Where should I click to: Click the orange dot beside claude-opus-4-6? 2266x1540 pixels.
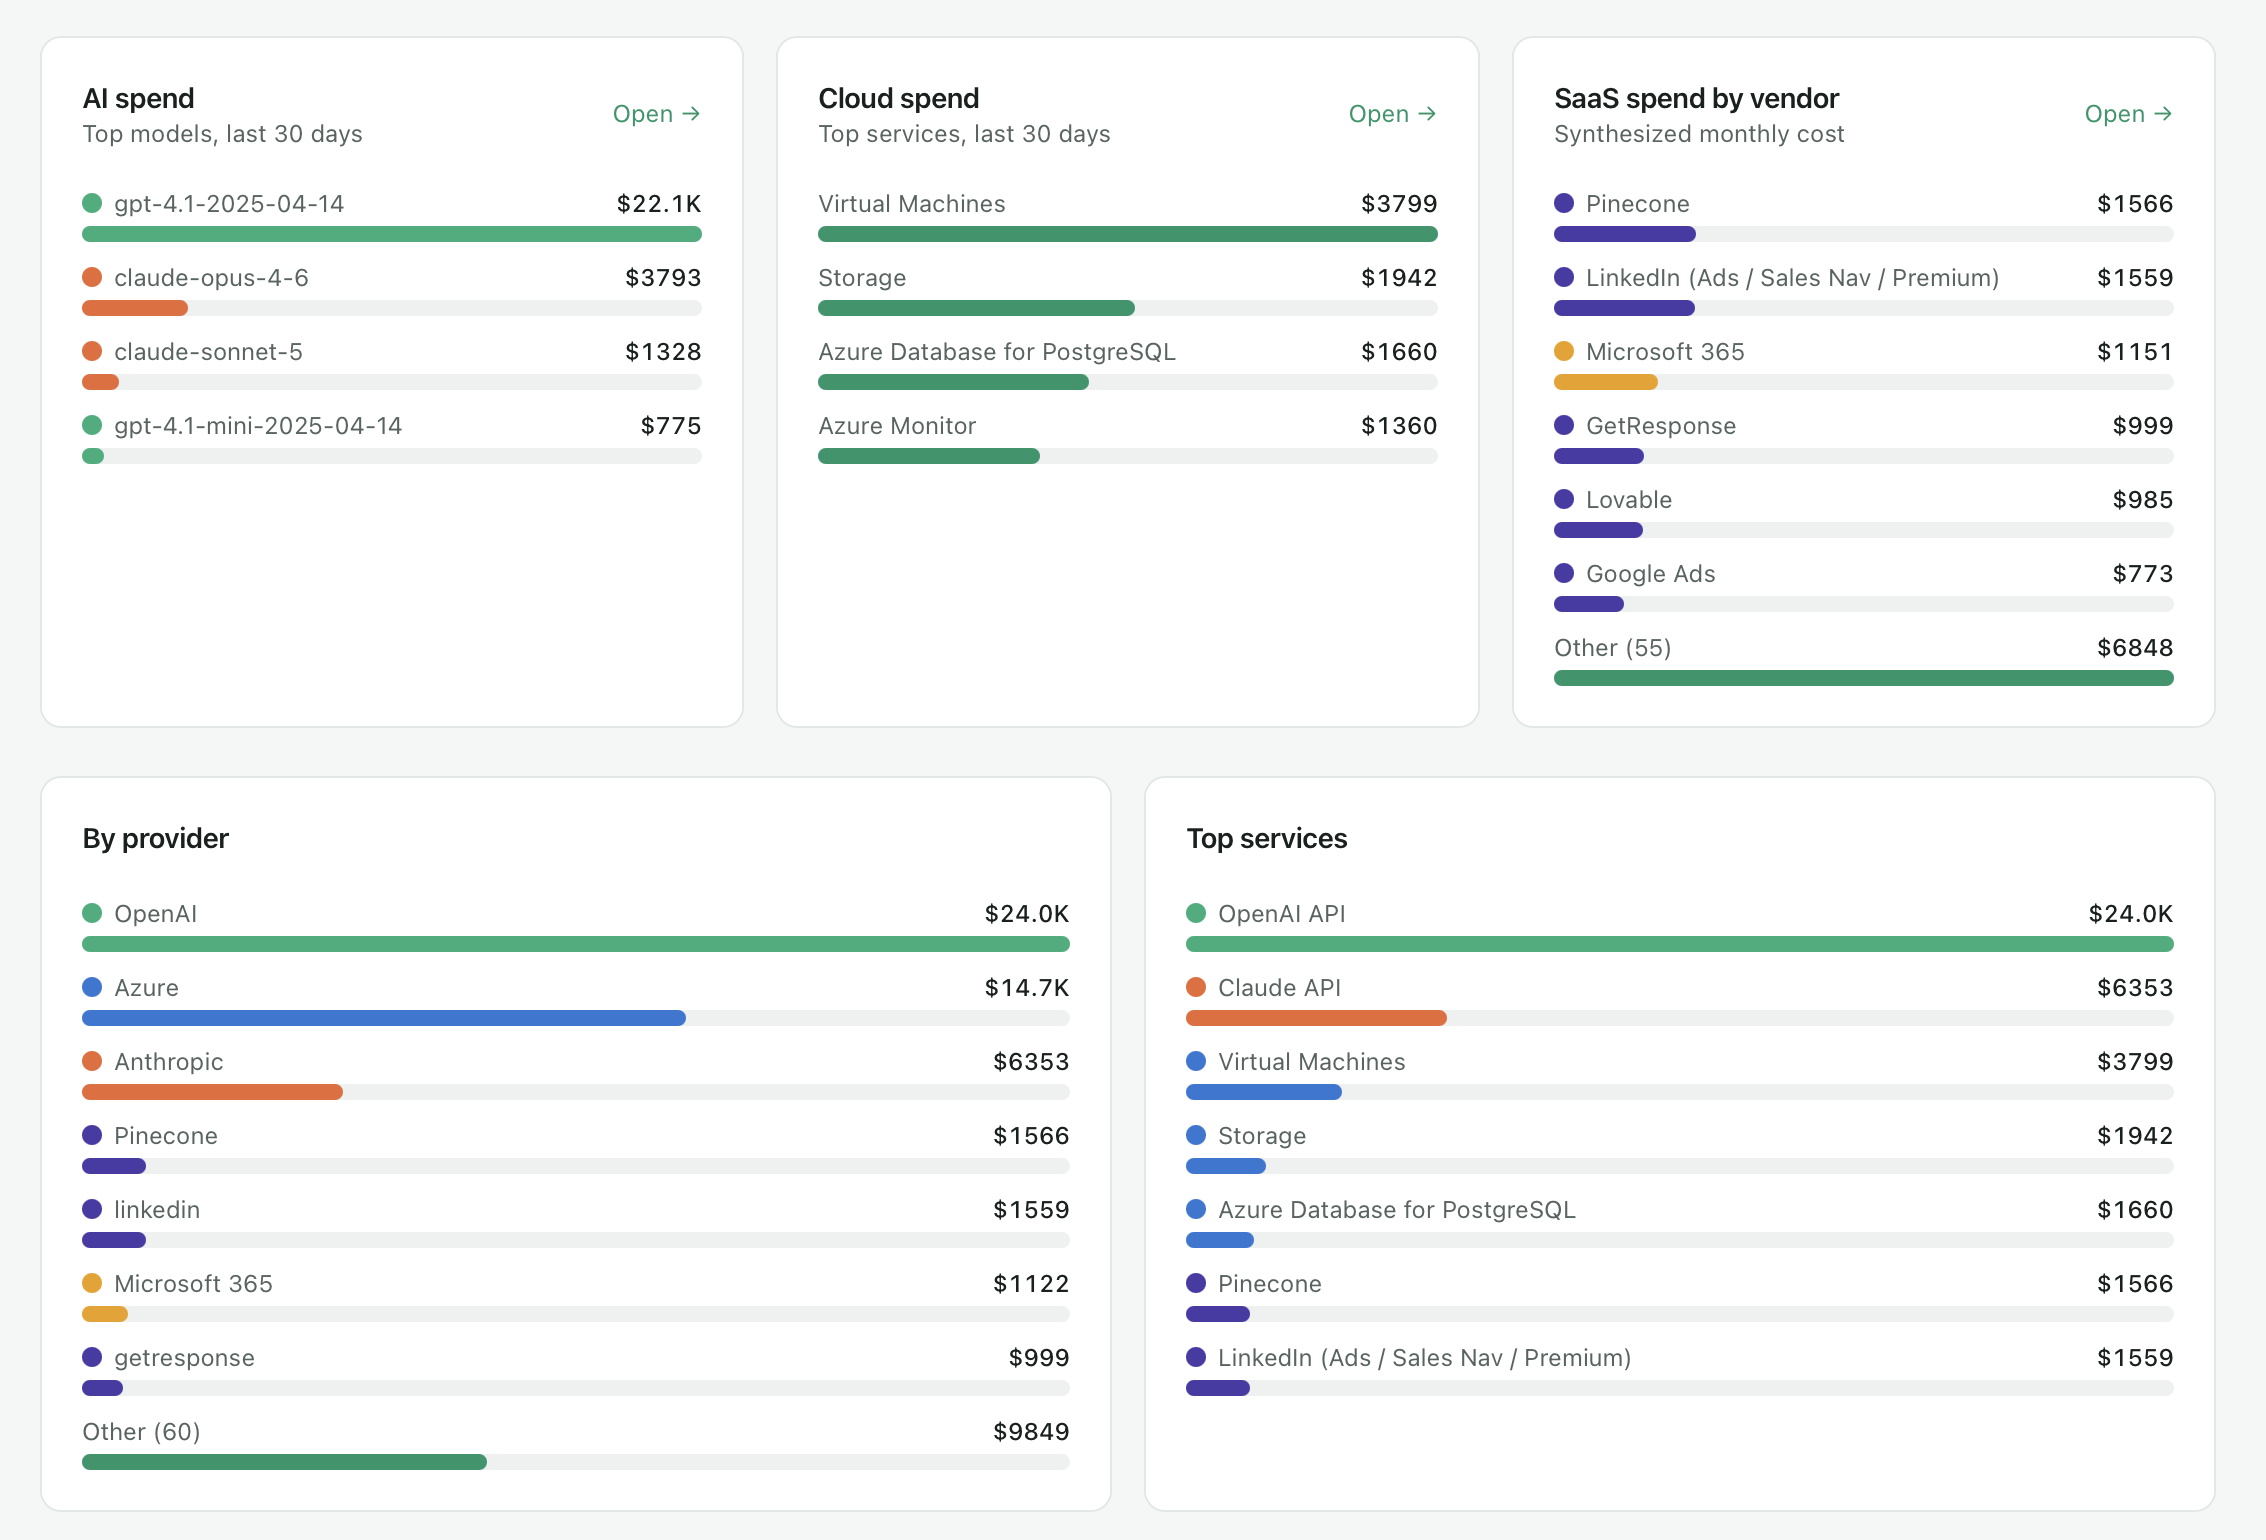[92, 277]
